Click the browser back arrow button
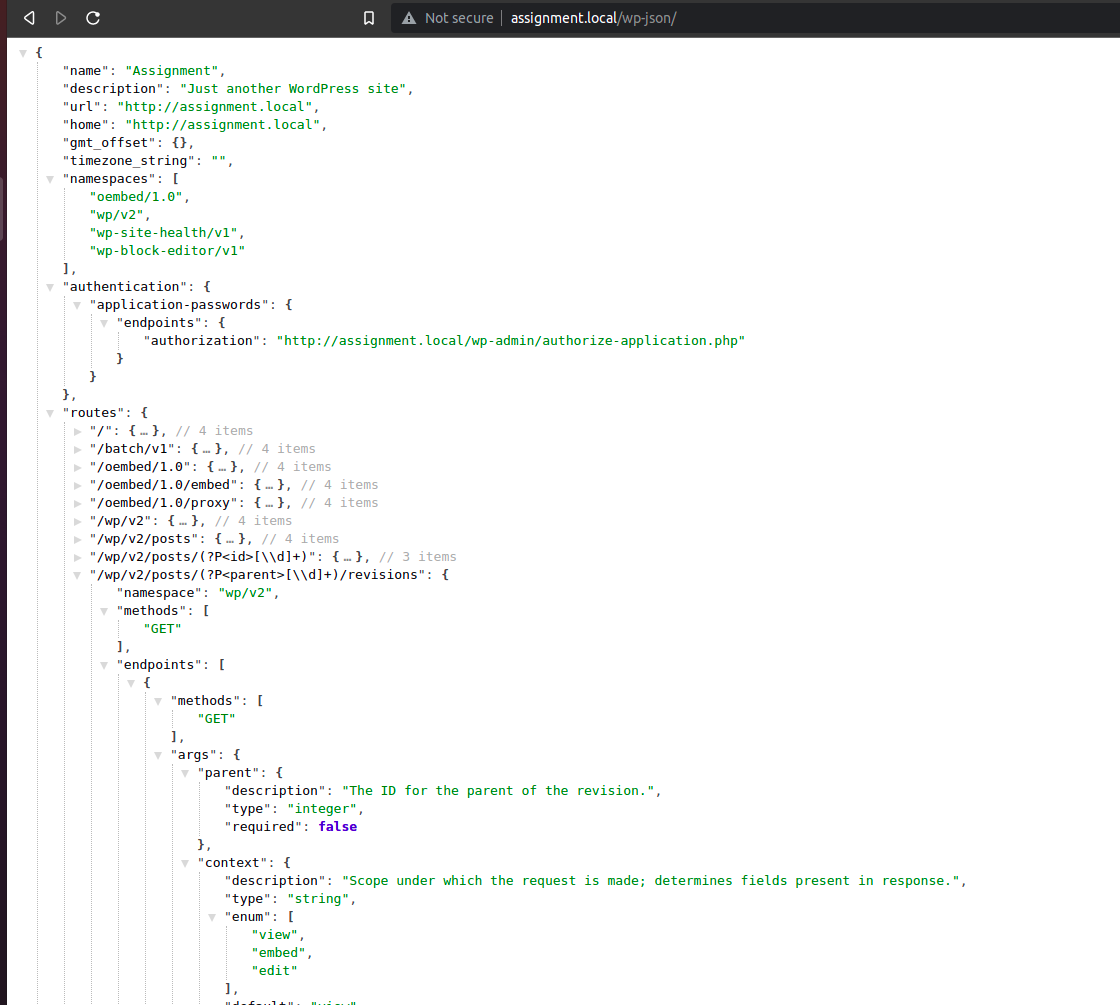 click(x=29, y=18)
